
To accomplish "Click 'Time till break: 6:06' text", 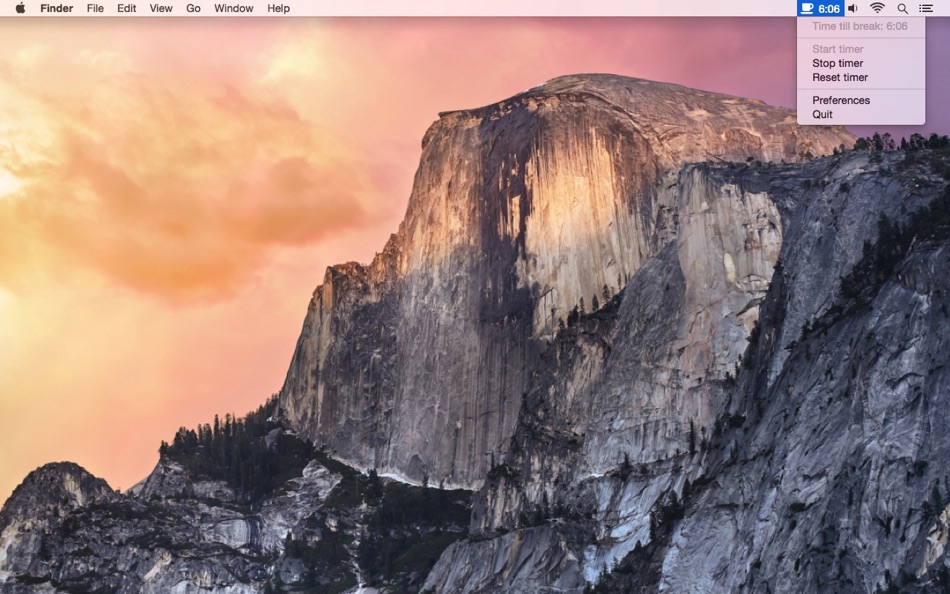I will coord(860,26).
